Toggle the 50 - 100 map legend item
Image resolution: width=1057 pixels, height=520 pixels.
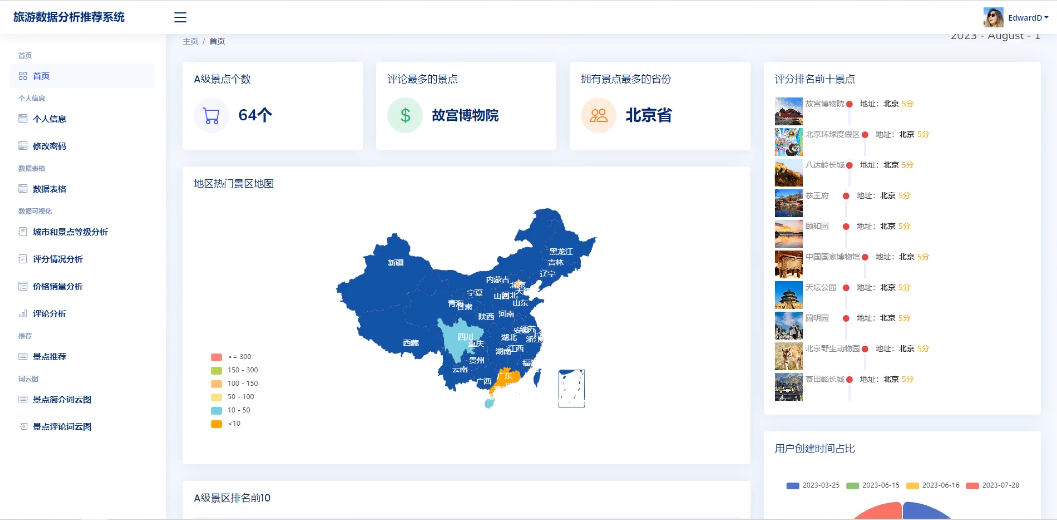tap(233, 397)
